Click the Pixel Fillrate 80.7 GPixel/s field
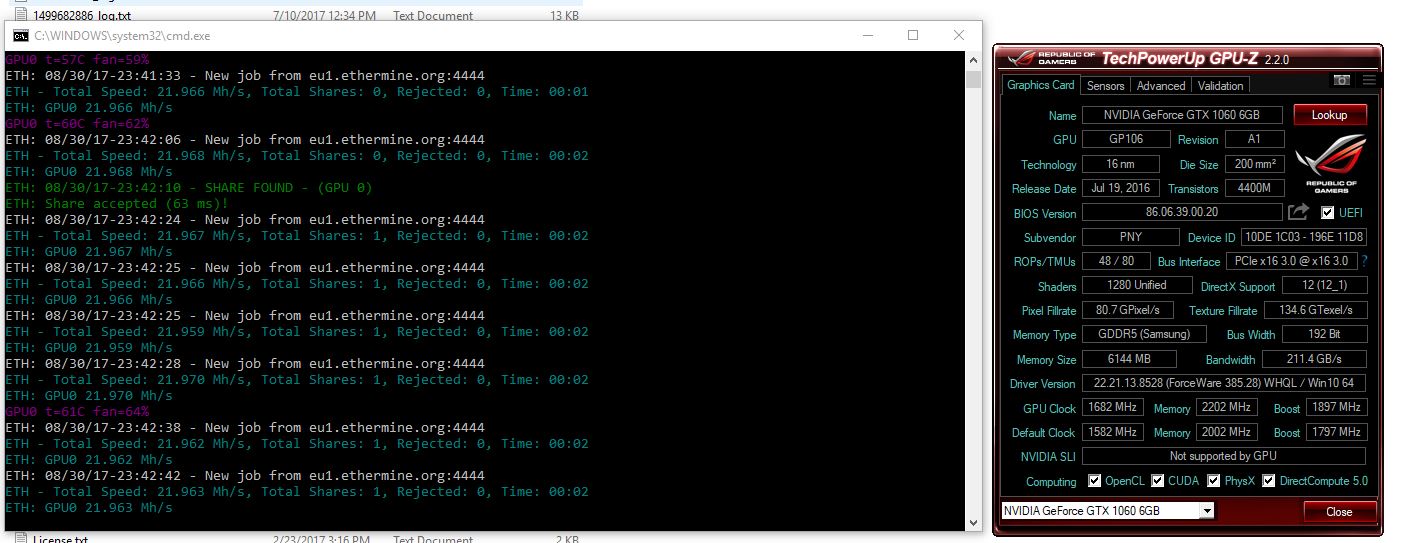Image resolution: width=1425 pixels, height=543 pixels. pos(1128,310)
